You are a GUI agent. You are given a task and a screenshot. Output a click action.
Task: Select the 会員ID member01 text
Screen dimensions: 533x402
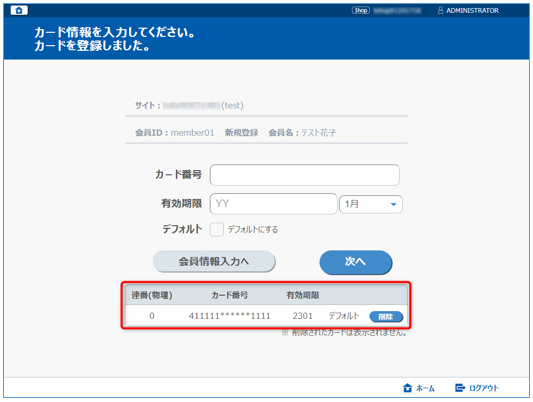[x=175, y=133]
